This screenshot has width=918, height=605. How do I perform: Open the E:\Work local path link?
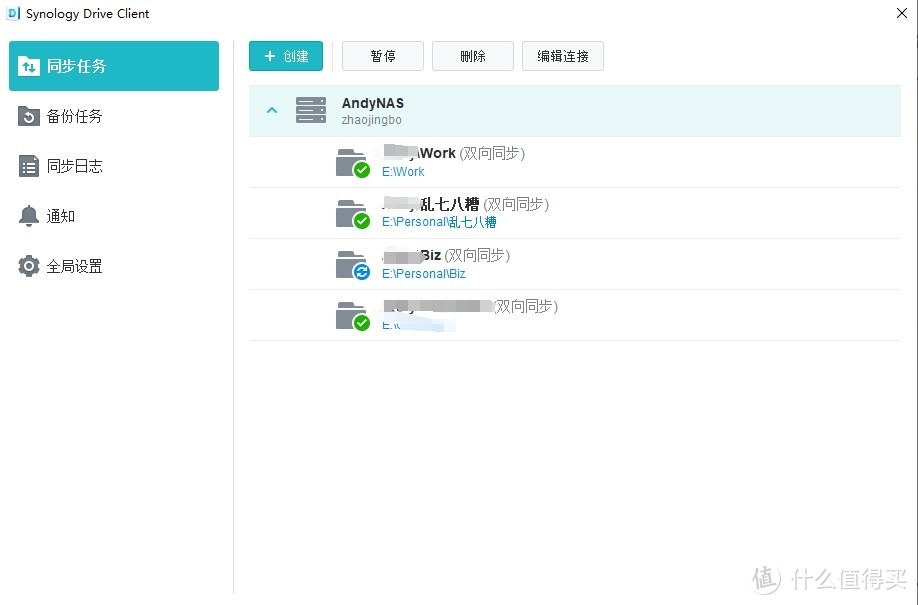point(403,172)
